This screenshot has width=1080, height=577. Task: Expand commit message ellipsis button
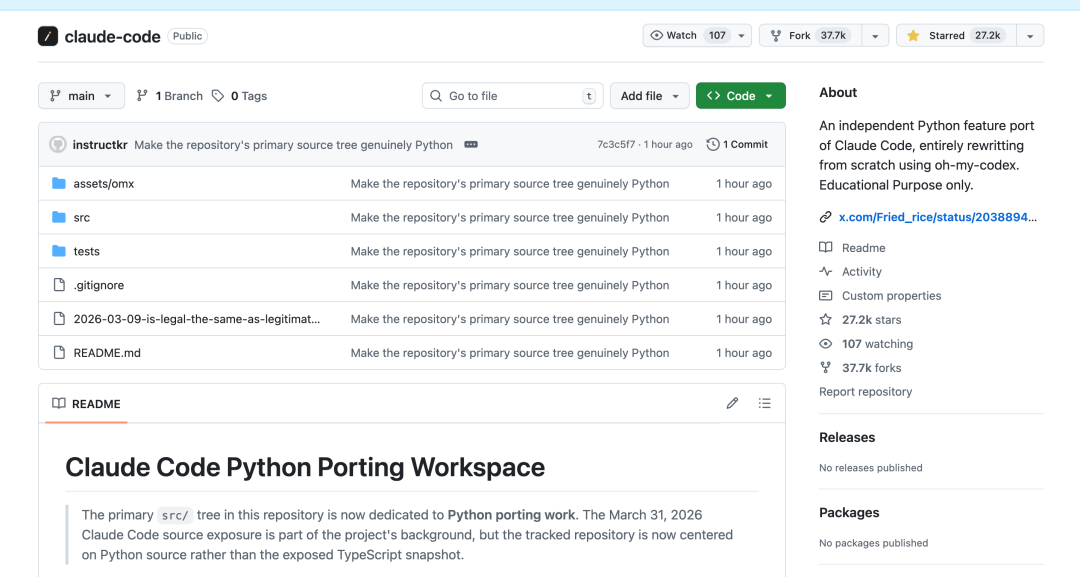pos(471,145)
